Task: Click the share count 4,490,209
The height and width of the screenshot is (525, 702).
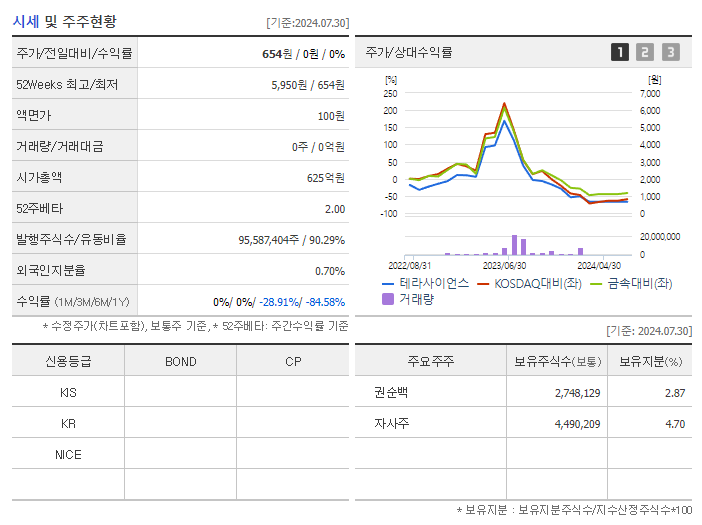Action: [578, 424]
